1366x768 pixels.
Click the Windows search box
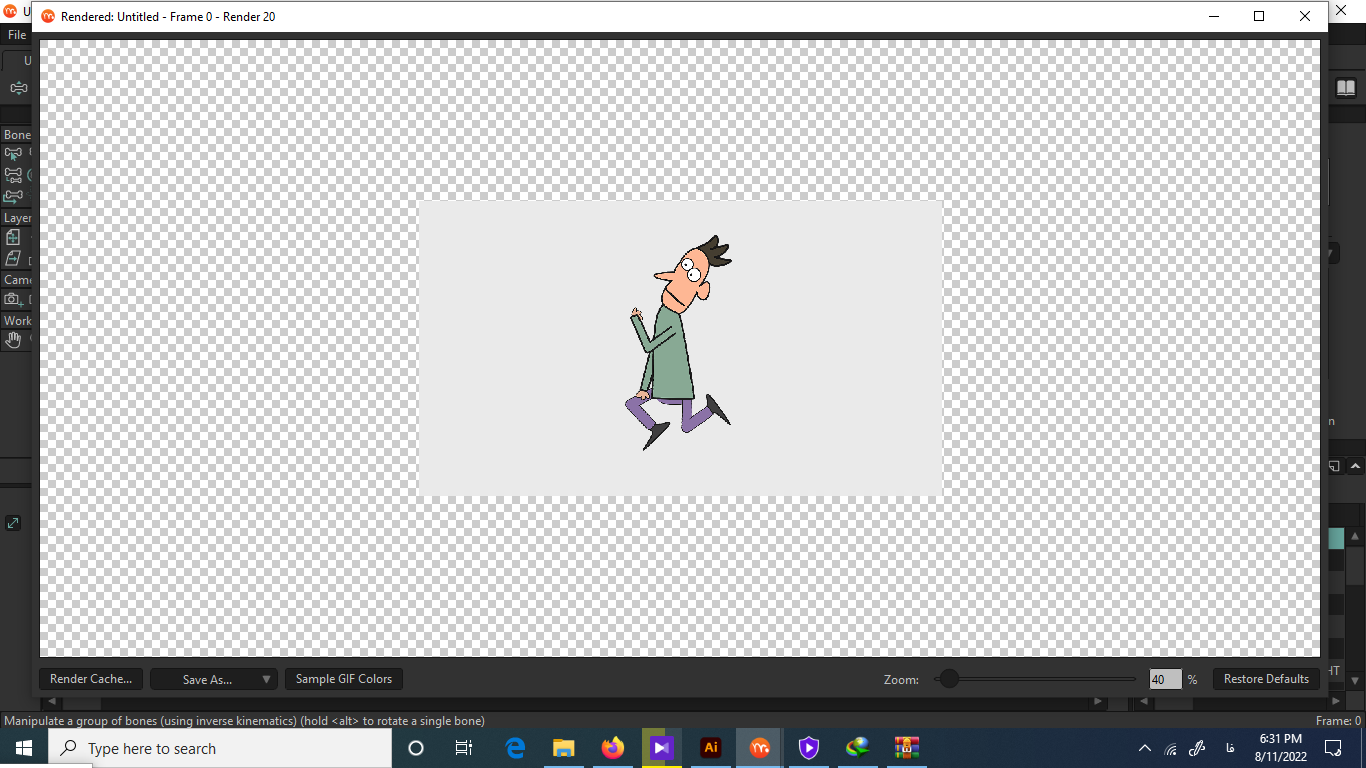coord(220,748)
